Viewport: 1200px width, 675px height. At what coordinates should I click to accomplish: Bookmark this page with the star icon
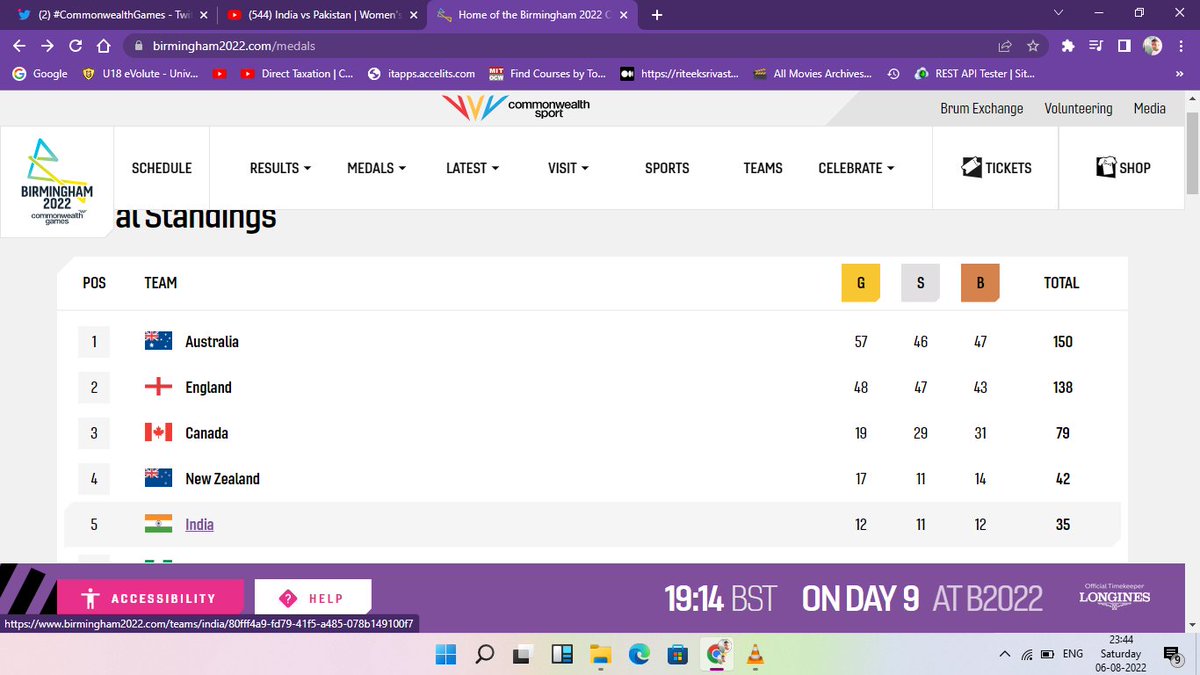click(x=1033, y=46)
